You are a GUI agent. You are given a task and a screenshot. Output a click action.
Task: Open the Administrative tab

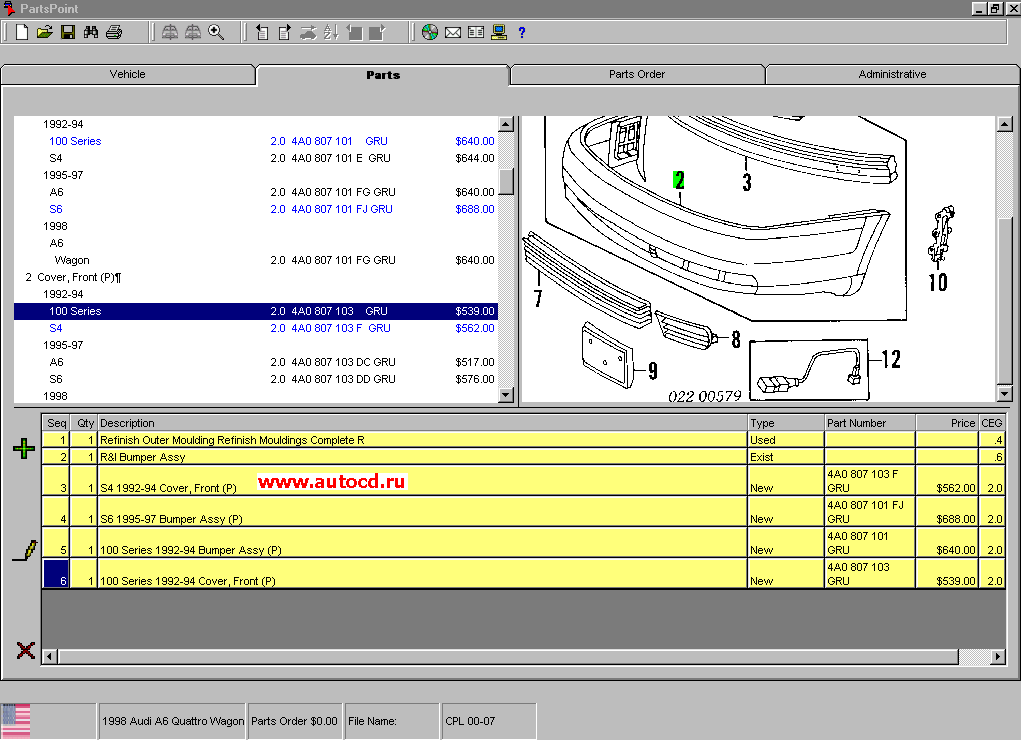[x=892, y=74]
